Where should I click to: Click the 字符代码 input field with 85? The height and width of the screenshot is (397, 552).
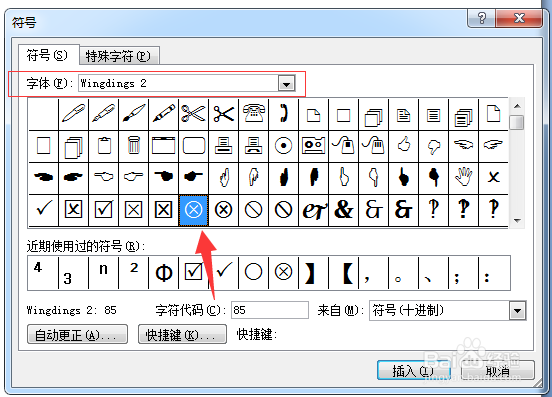tap(270, 310)
